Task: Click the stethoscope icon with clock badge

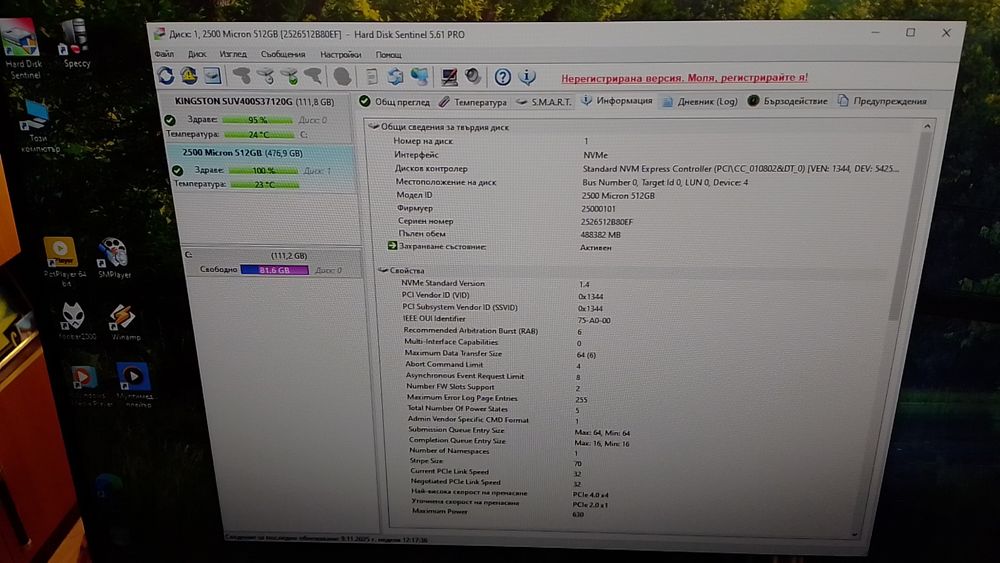Action: (266, 77)
